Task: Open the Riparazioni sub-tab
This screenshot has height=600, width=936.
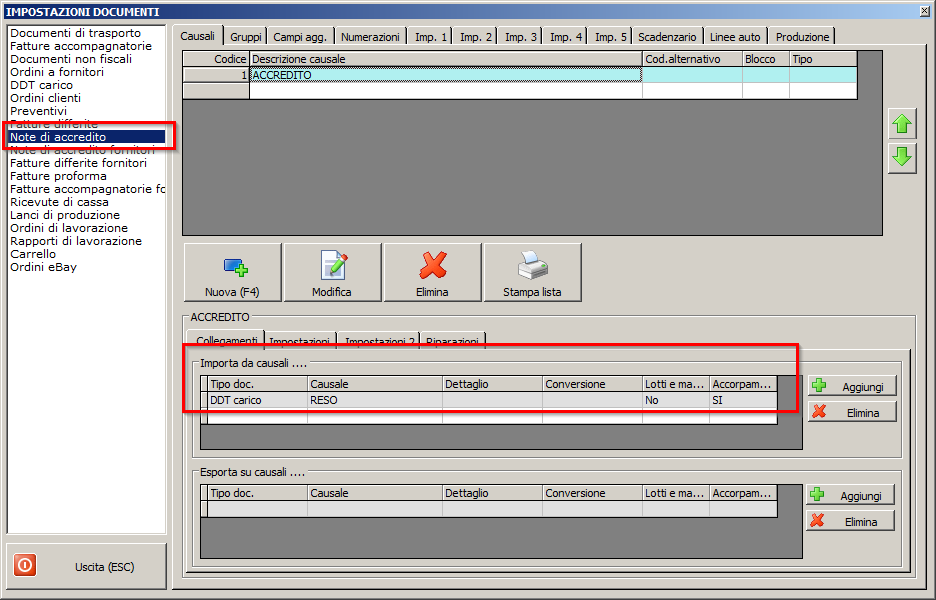Action: 452,340
